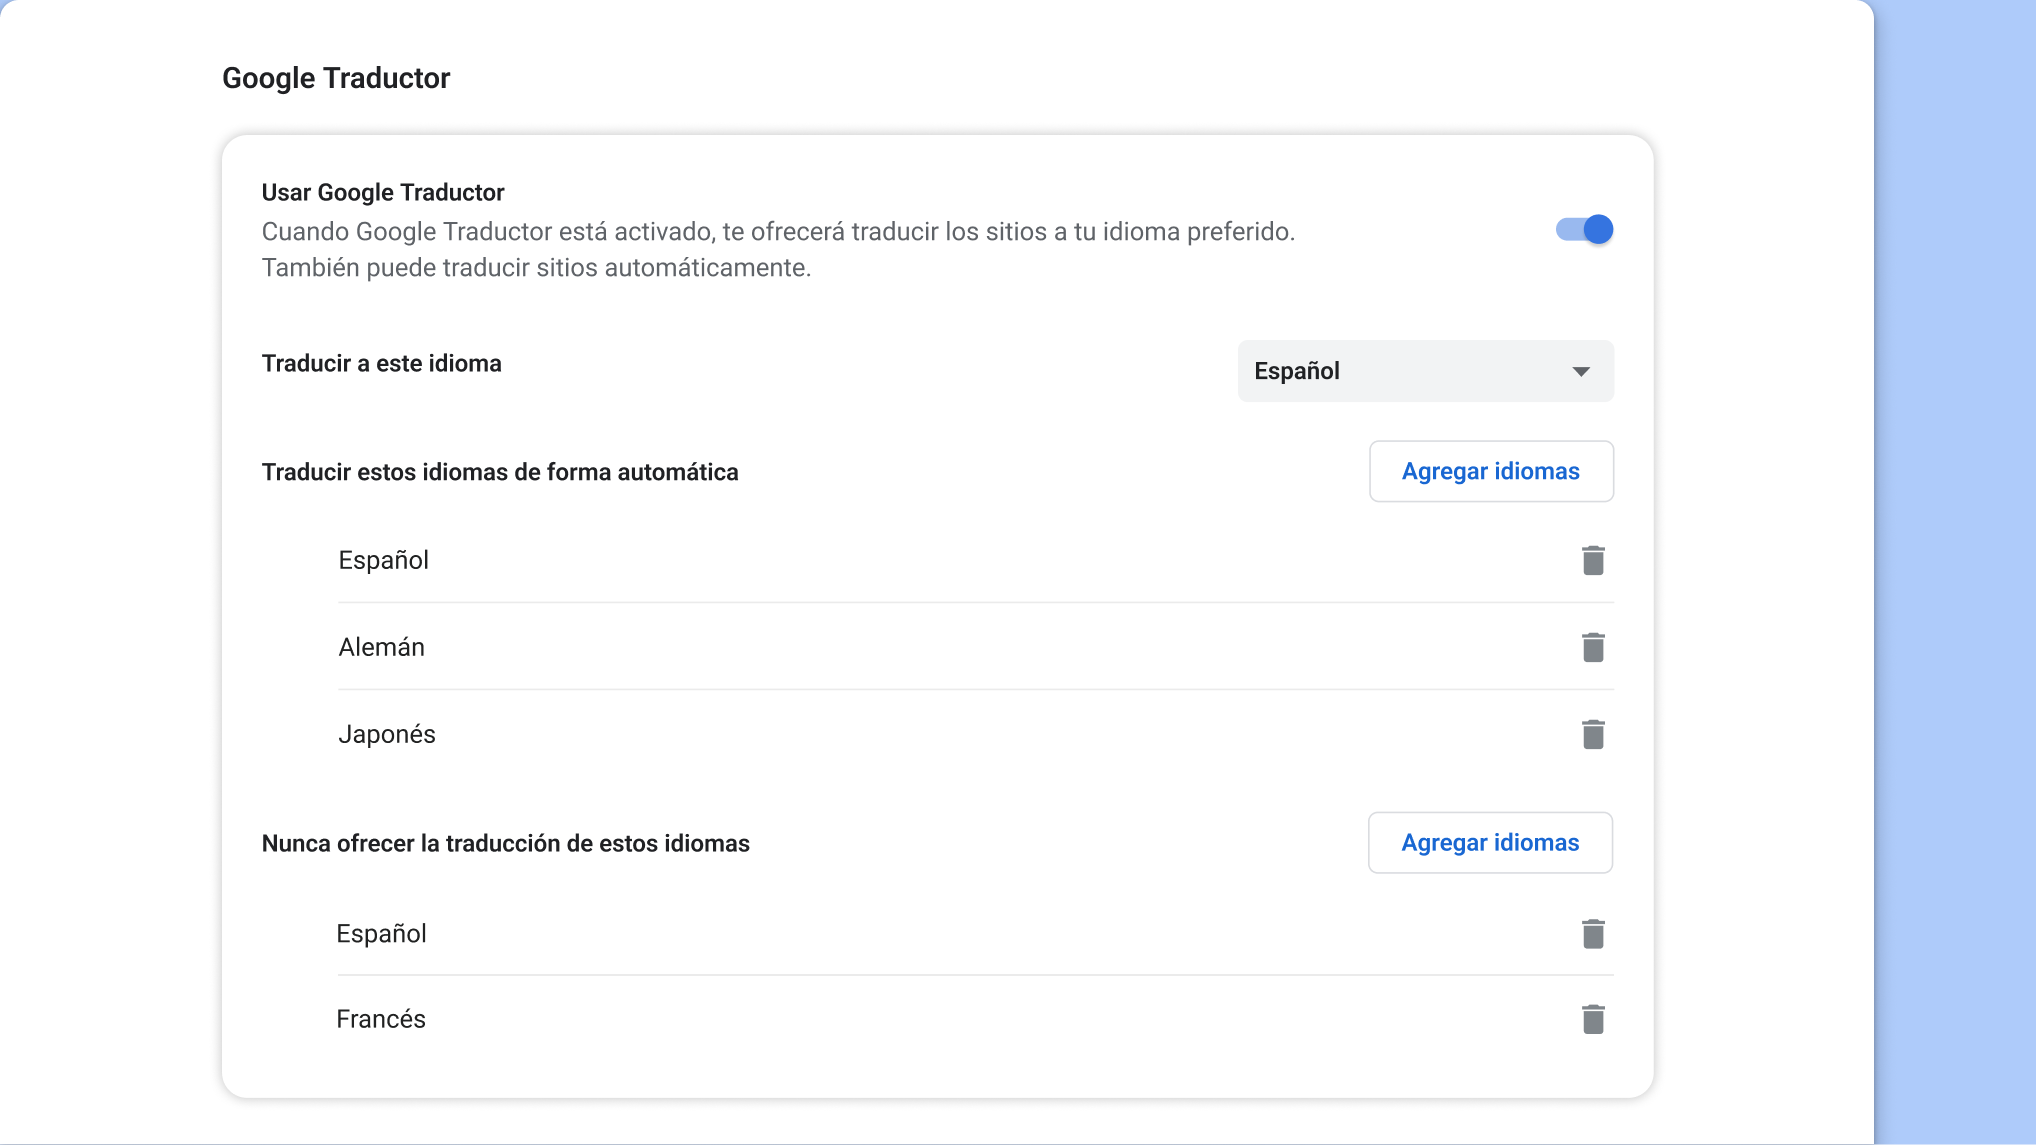
Task: Select the Alemán list entry
Action: click(x=381, y=647)
